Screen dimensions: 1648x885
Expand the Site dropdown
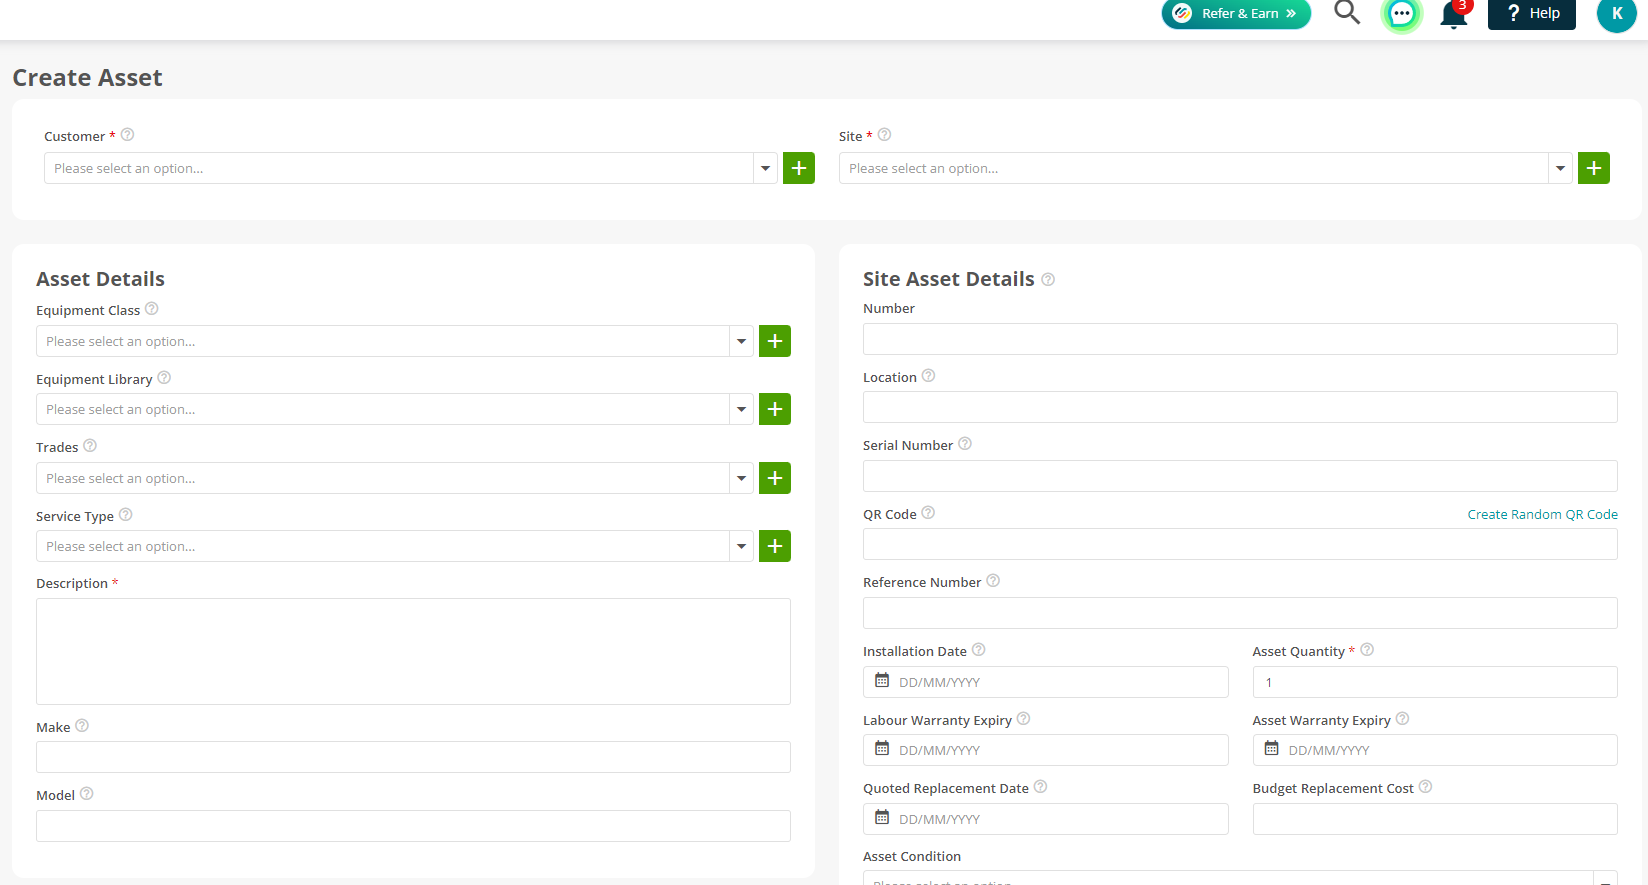pos(1561,168)
